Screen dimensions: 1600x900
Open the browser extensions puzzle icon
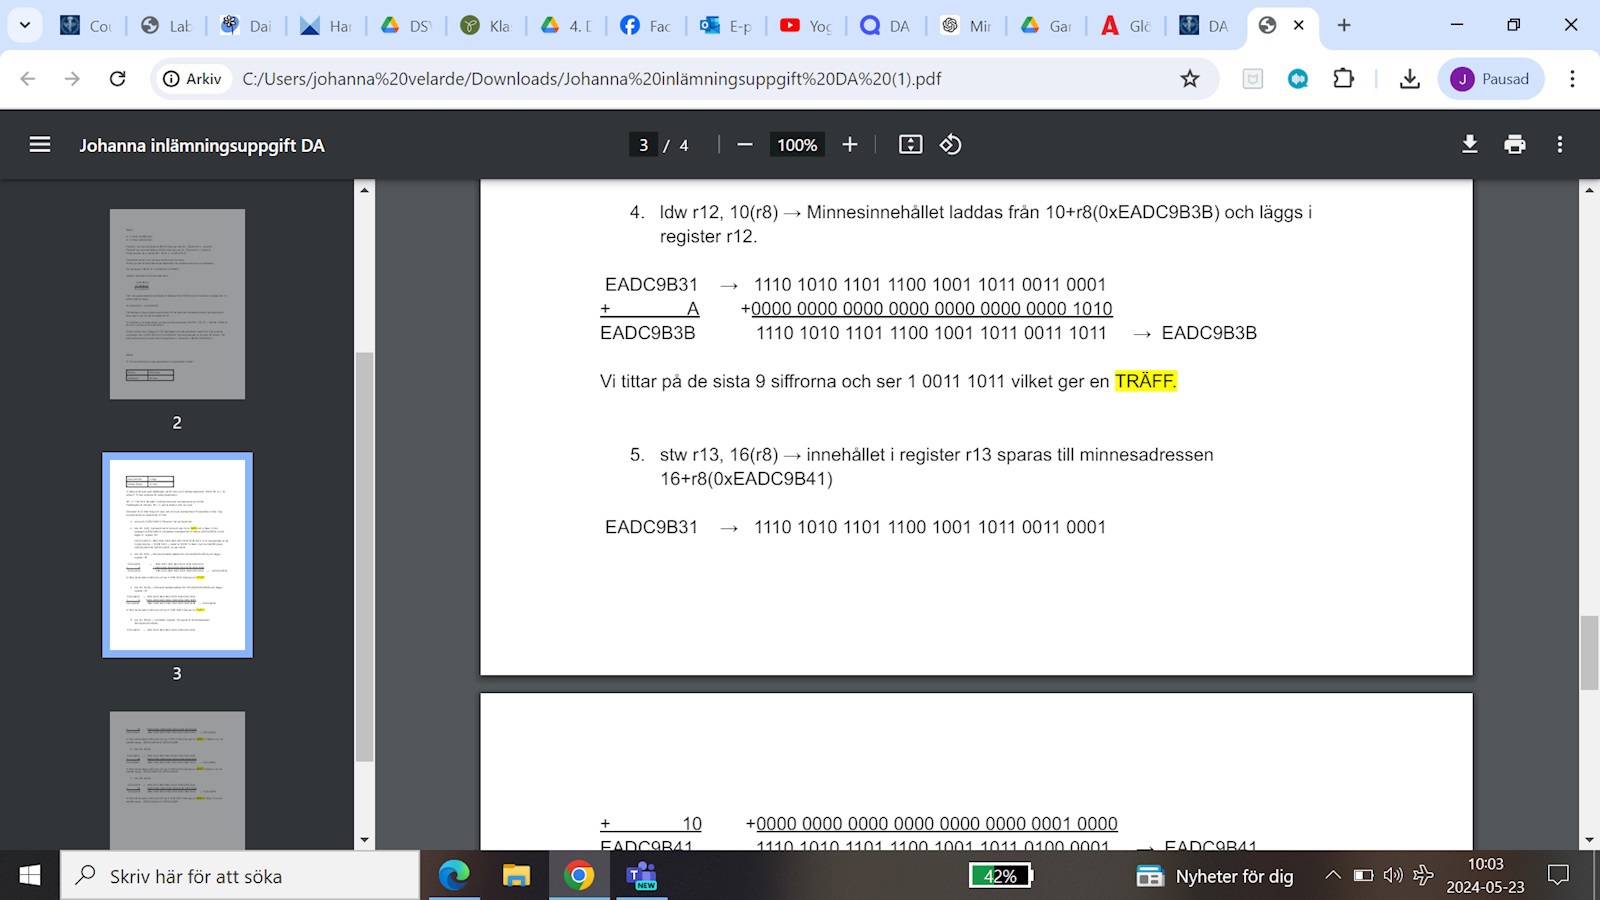pyautogui.click(x=1343, y=79)
